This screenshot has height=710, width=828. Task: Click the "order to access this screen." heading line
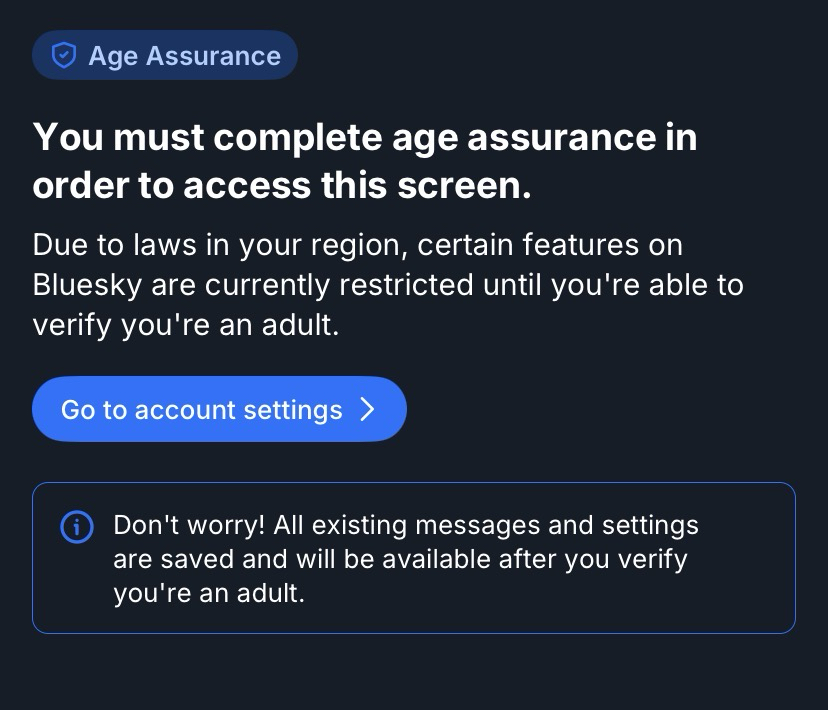(282, 186)
